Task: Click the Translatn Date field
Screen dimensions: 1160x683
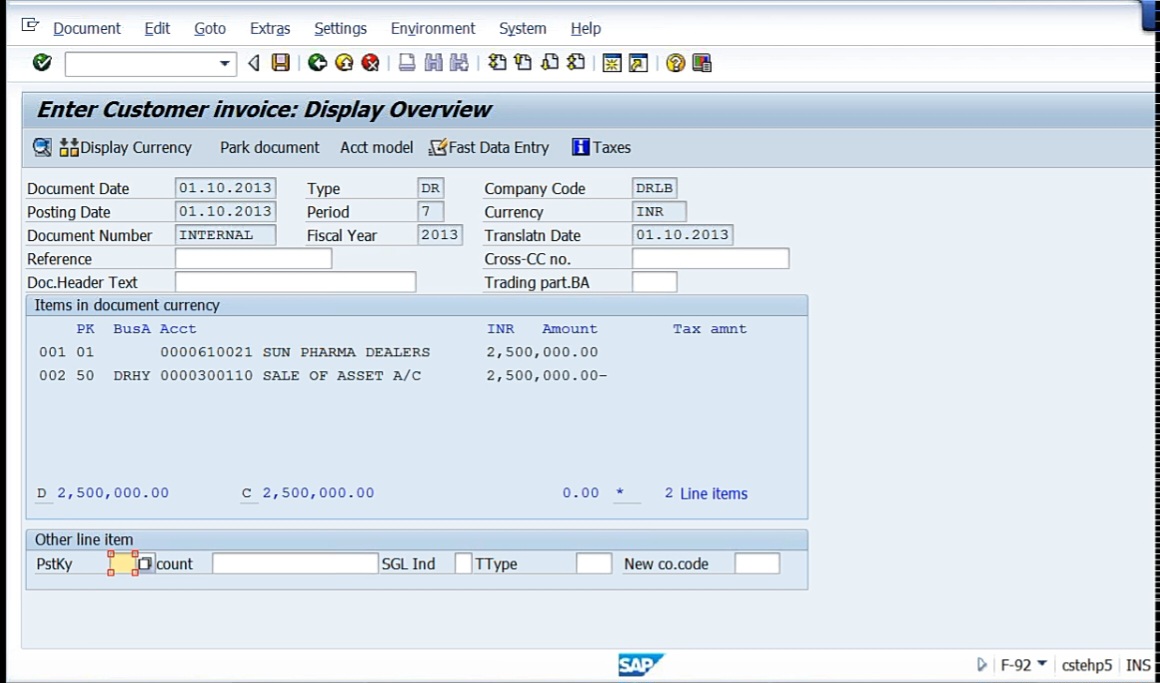Action: (683, 235)
